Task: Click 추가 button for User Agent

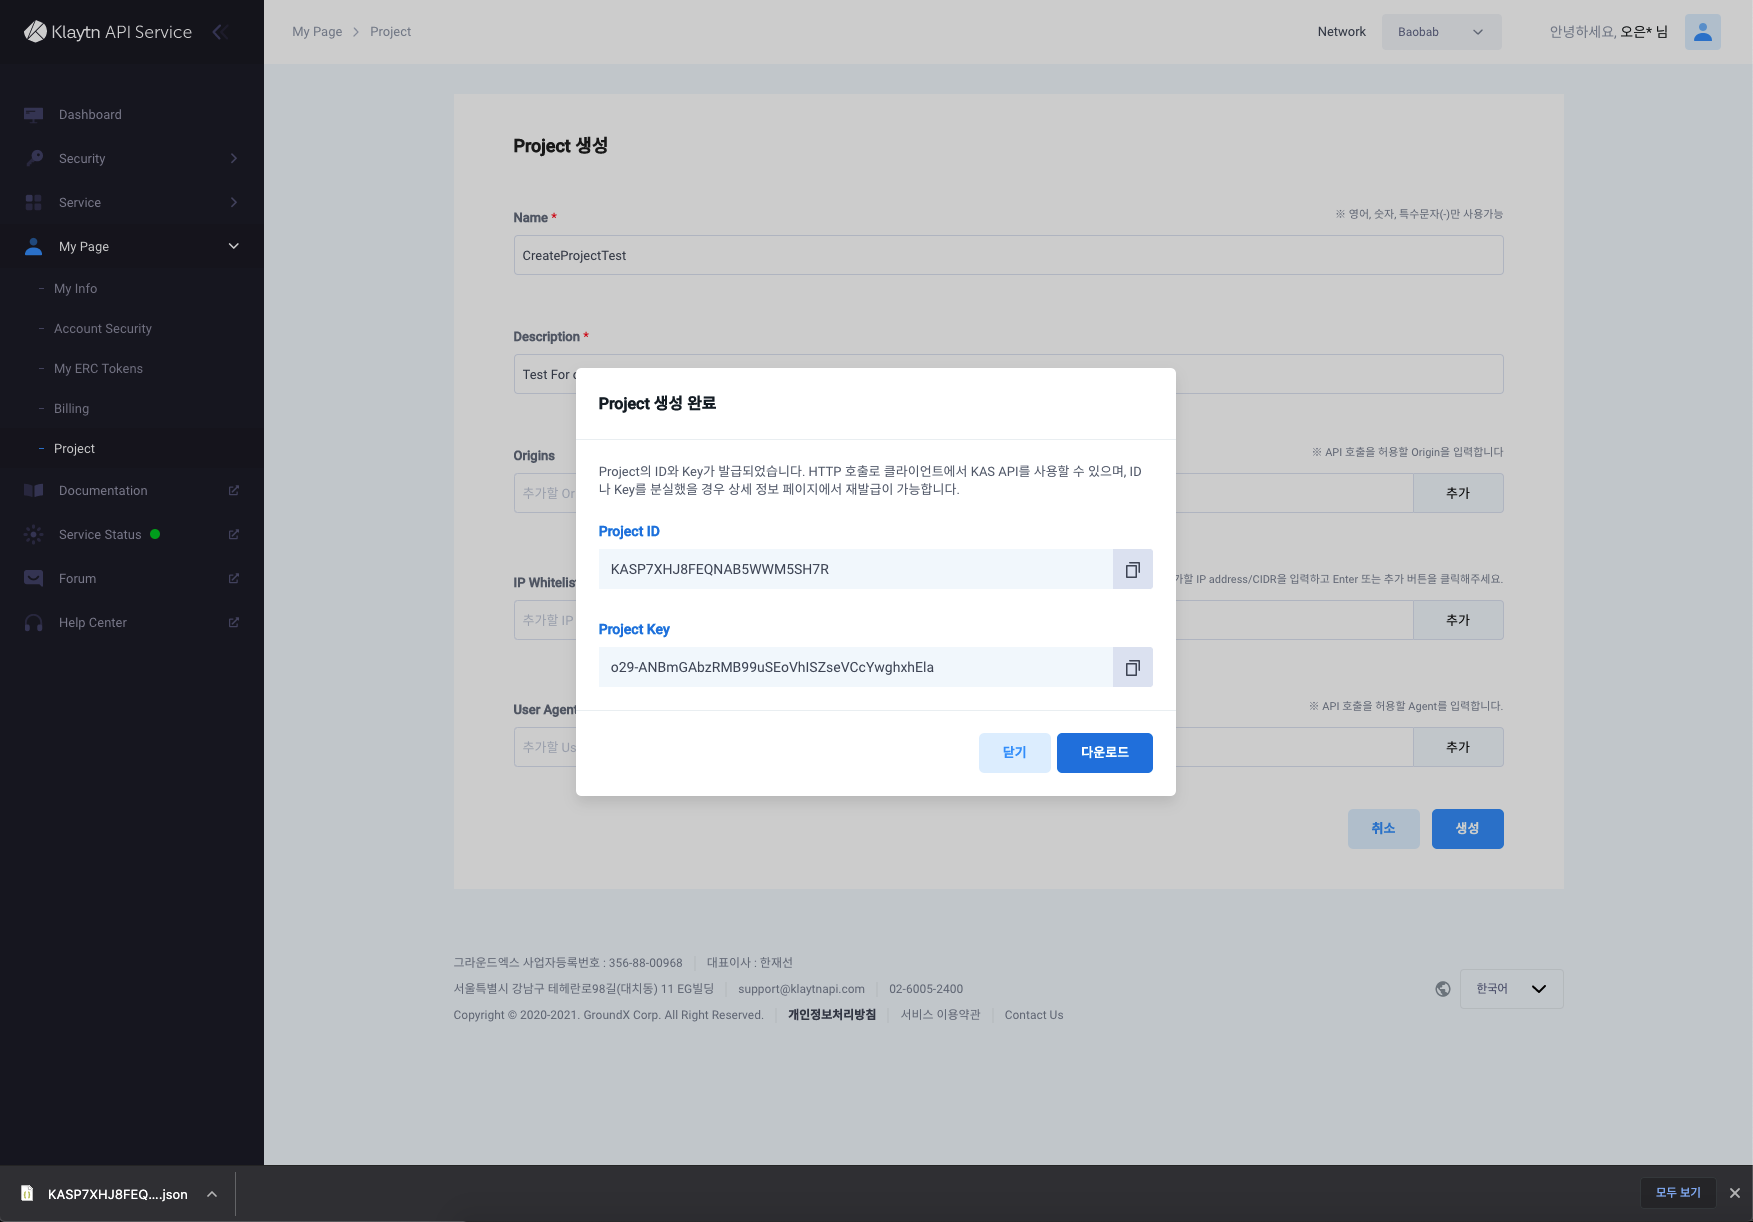Action: (x=1458, y=747)
